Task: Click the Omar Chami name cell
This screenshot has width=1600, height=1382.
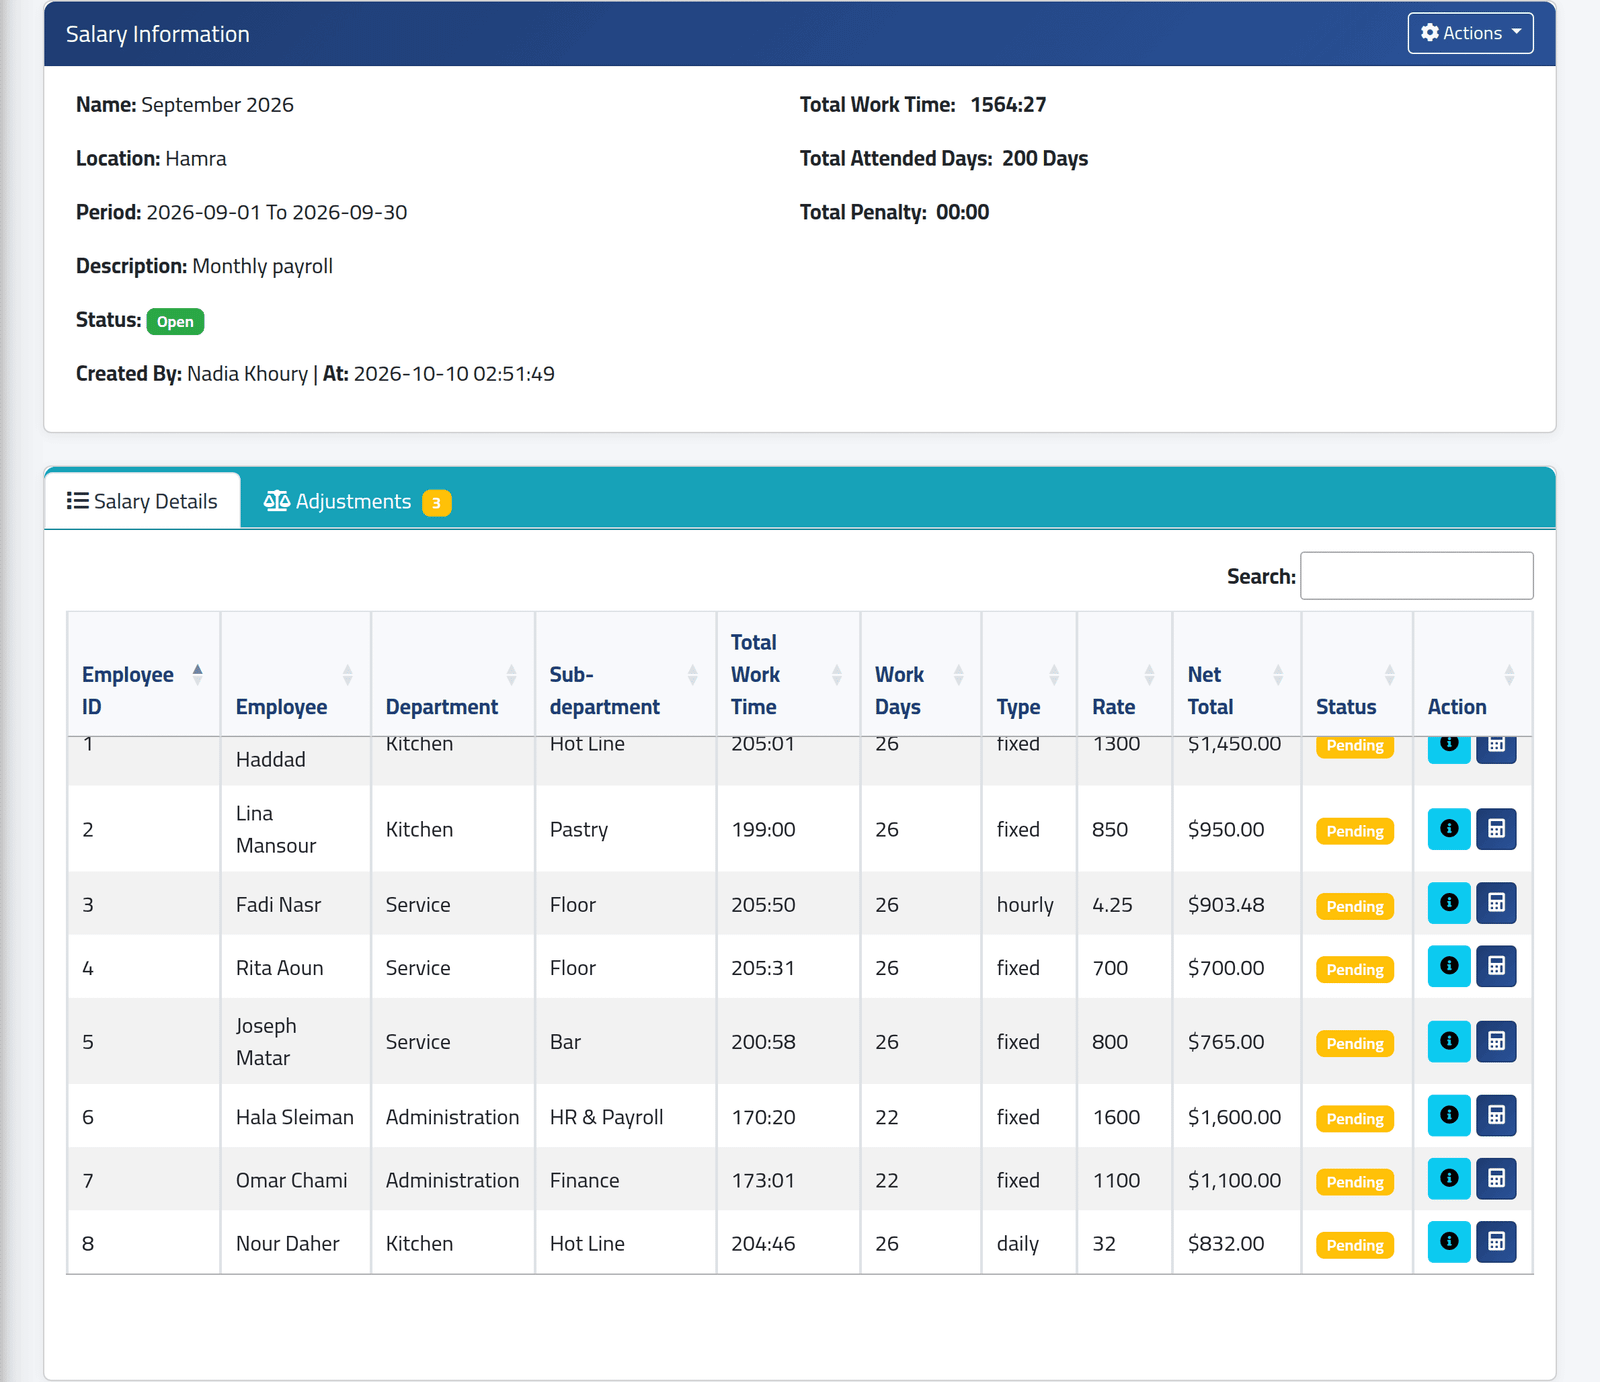Action: click(x=295, y=1180)
